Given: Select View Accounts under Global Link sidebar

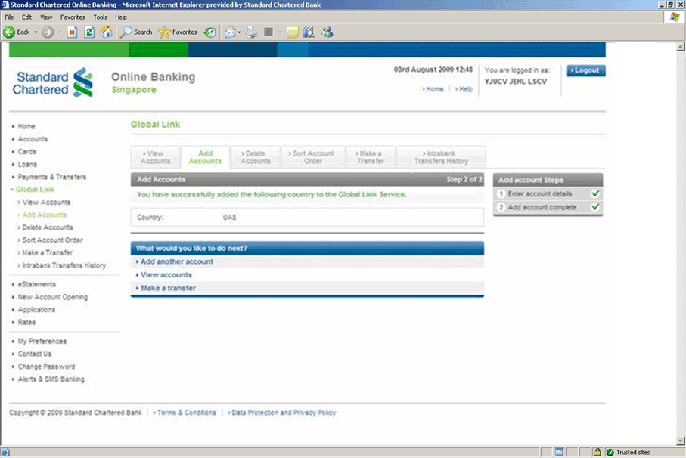Looking at the screenshot, I should (x=46, y=202).
